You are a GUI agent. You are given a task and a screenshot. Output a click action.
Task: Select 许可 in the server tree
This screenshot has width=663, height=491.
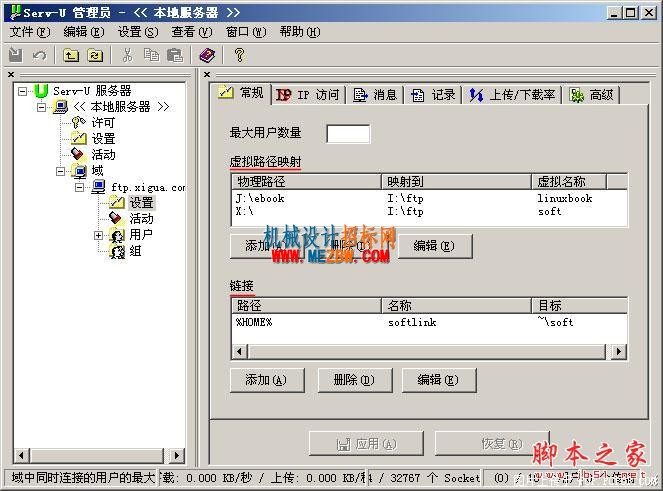[x=103, y=123]
